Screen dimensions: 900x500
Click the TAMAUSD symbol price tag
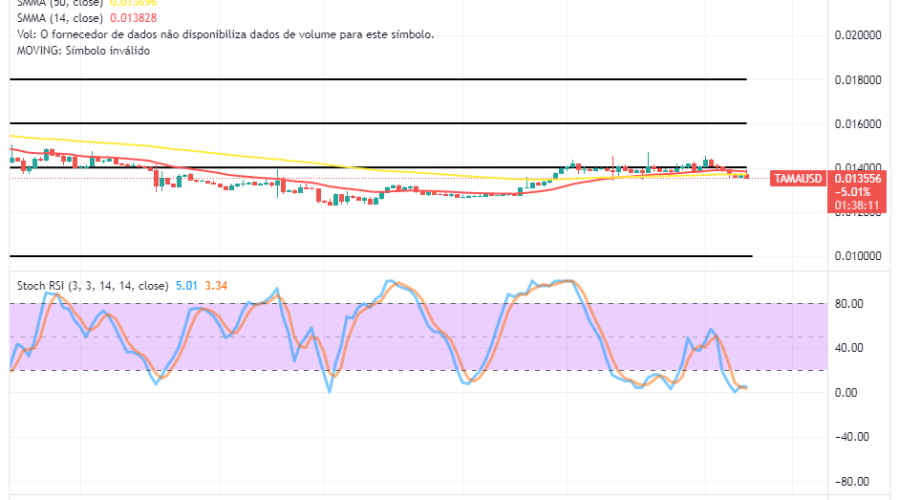(798, 179)
